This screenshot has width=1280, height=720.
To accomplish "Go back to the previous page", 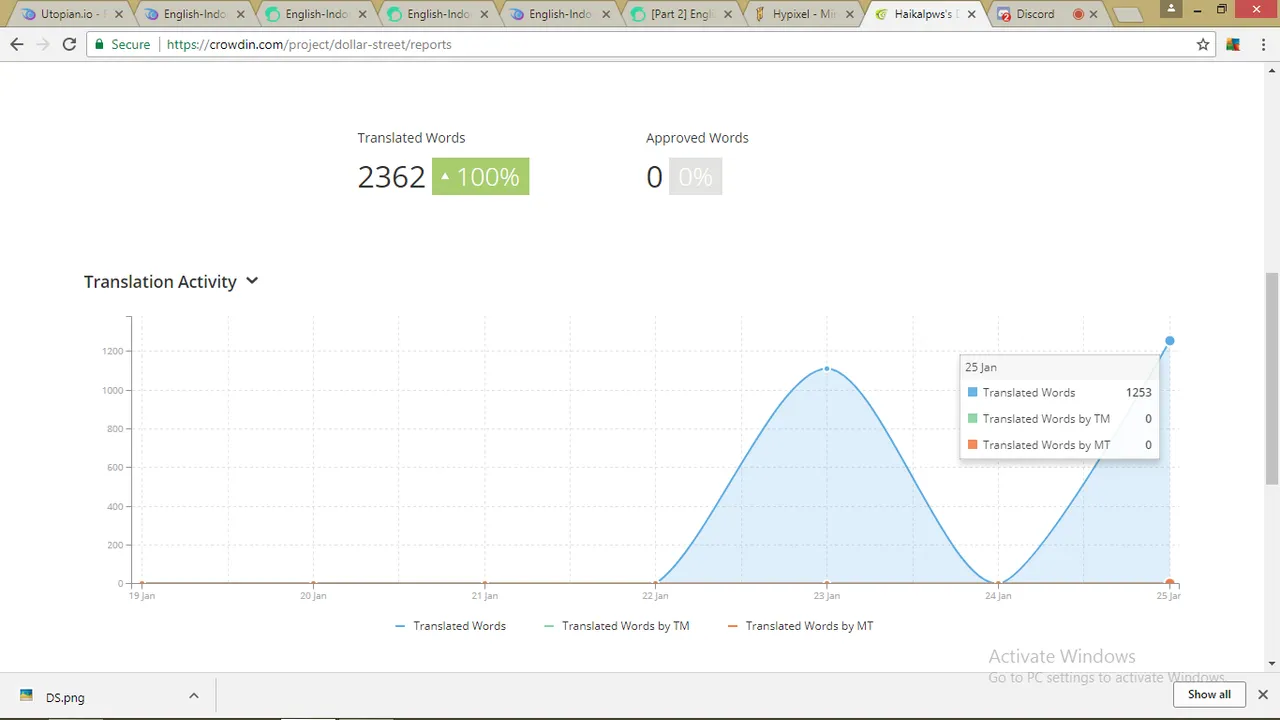I will click(16, 44).
